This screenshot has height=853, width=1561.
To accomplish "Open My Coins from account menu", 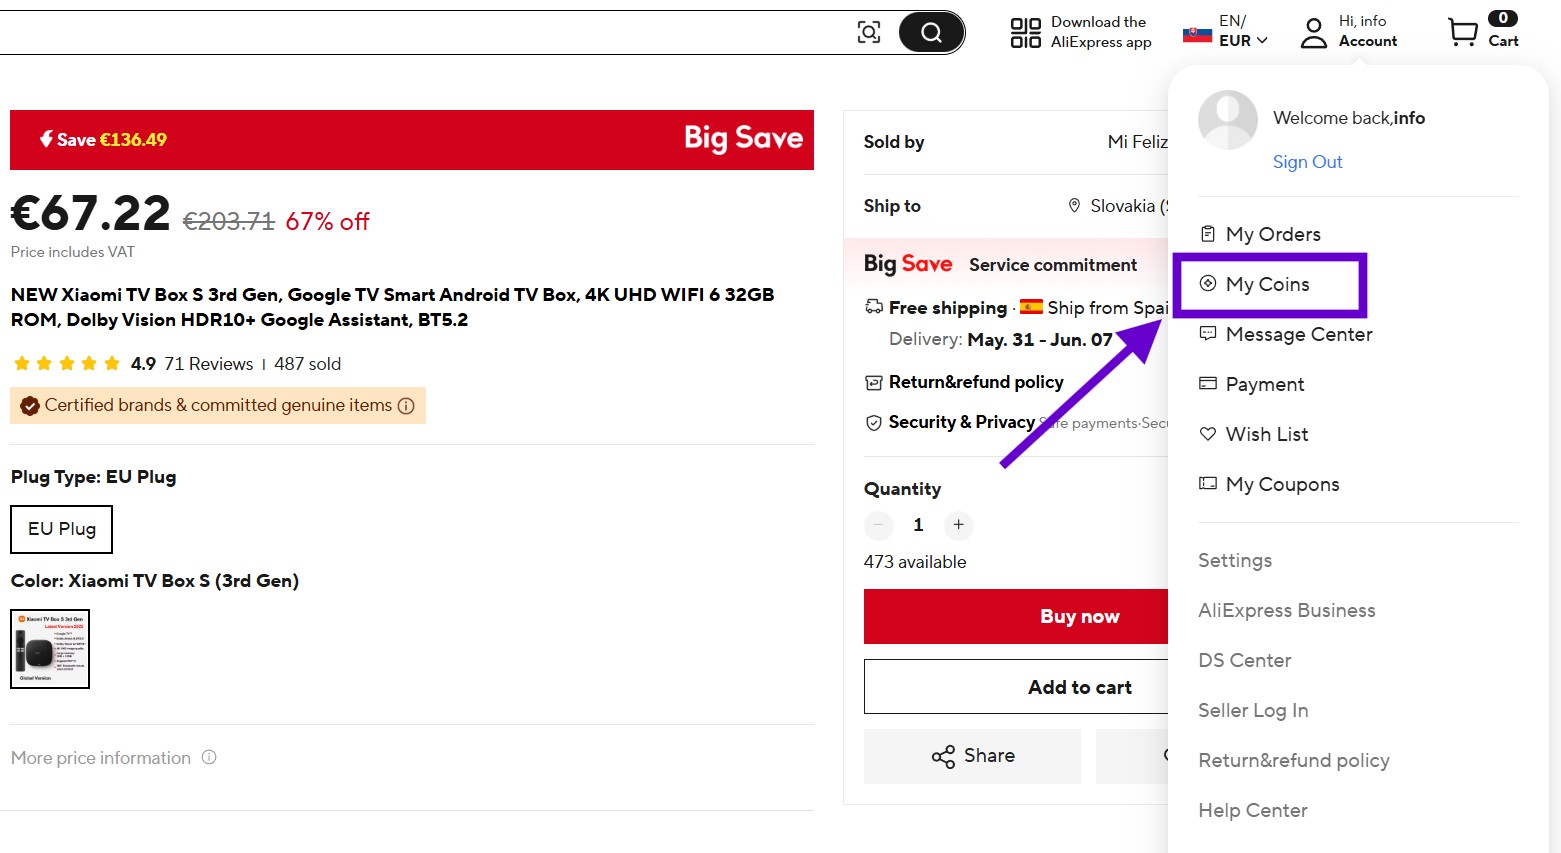I will click(x=1267, y=284).
